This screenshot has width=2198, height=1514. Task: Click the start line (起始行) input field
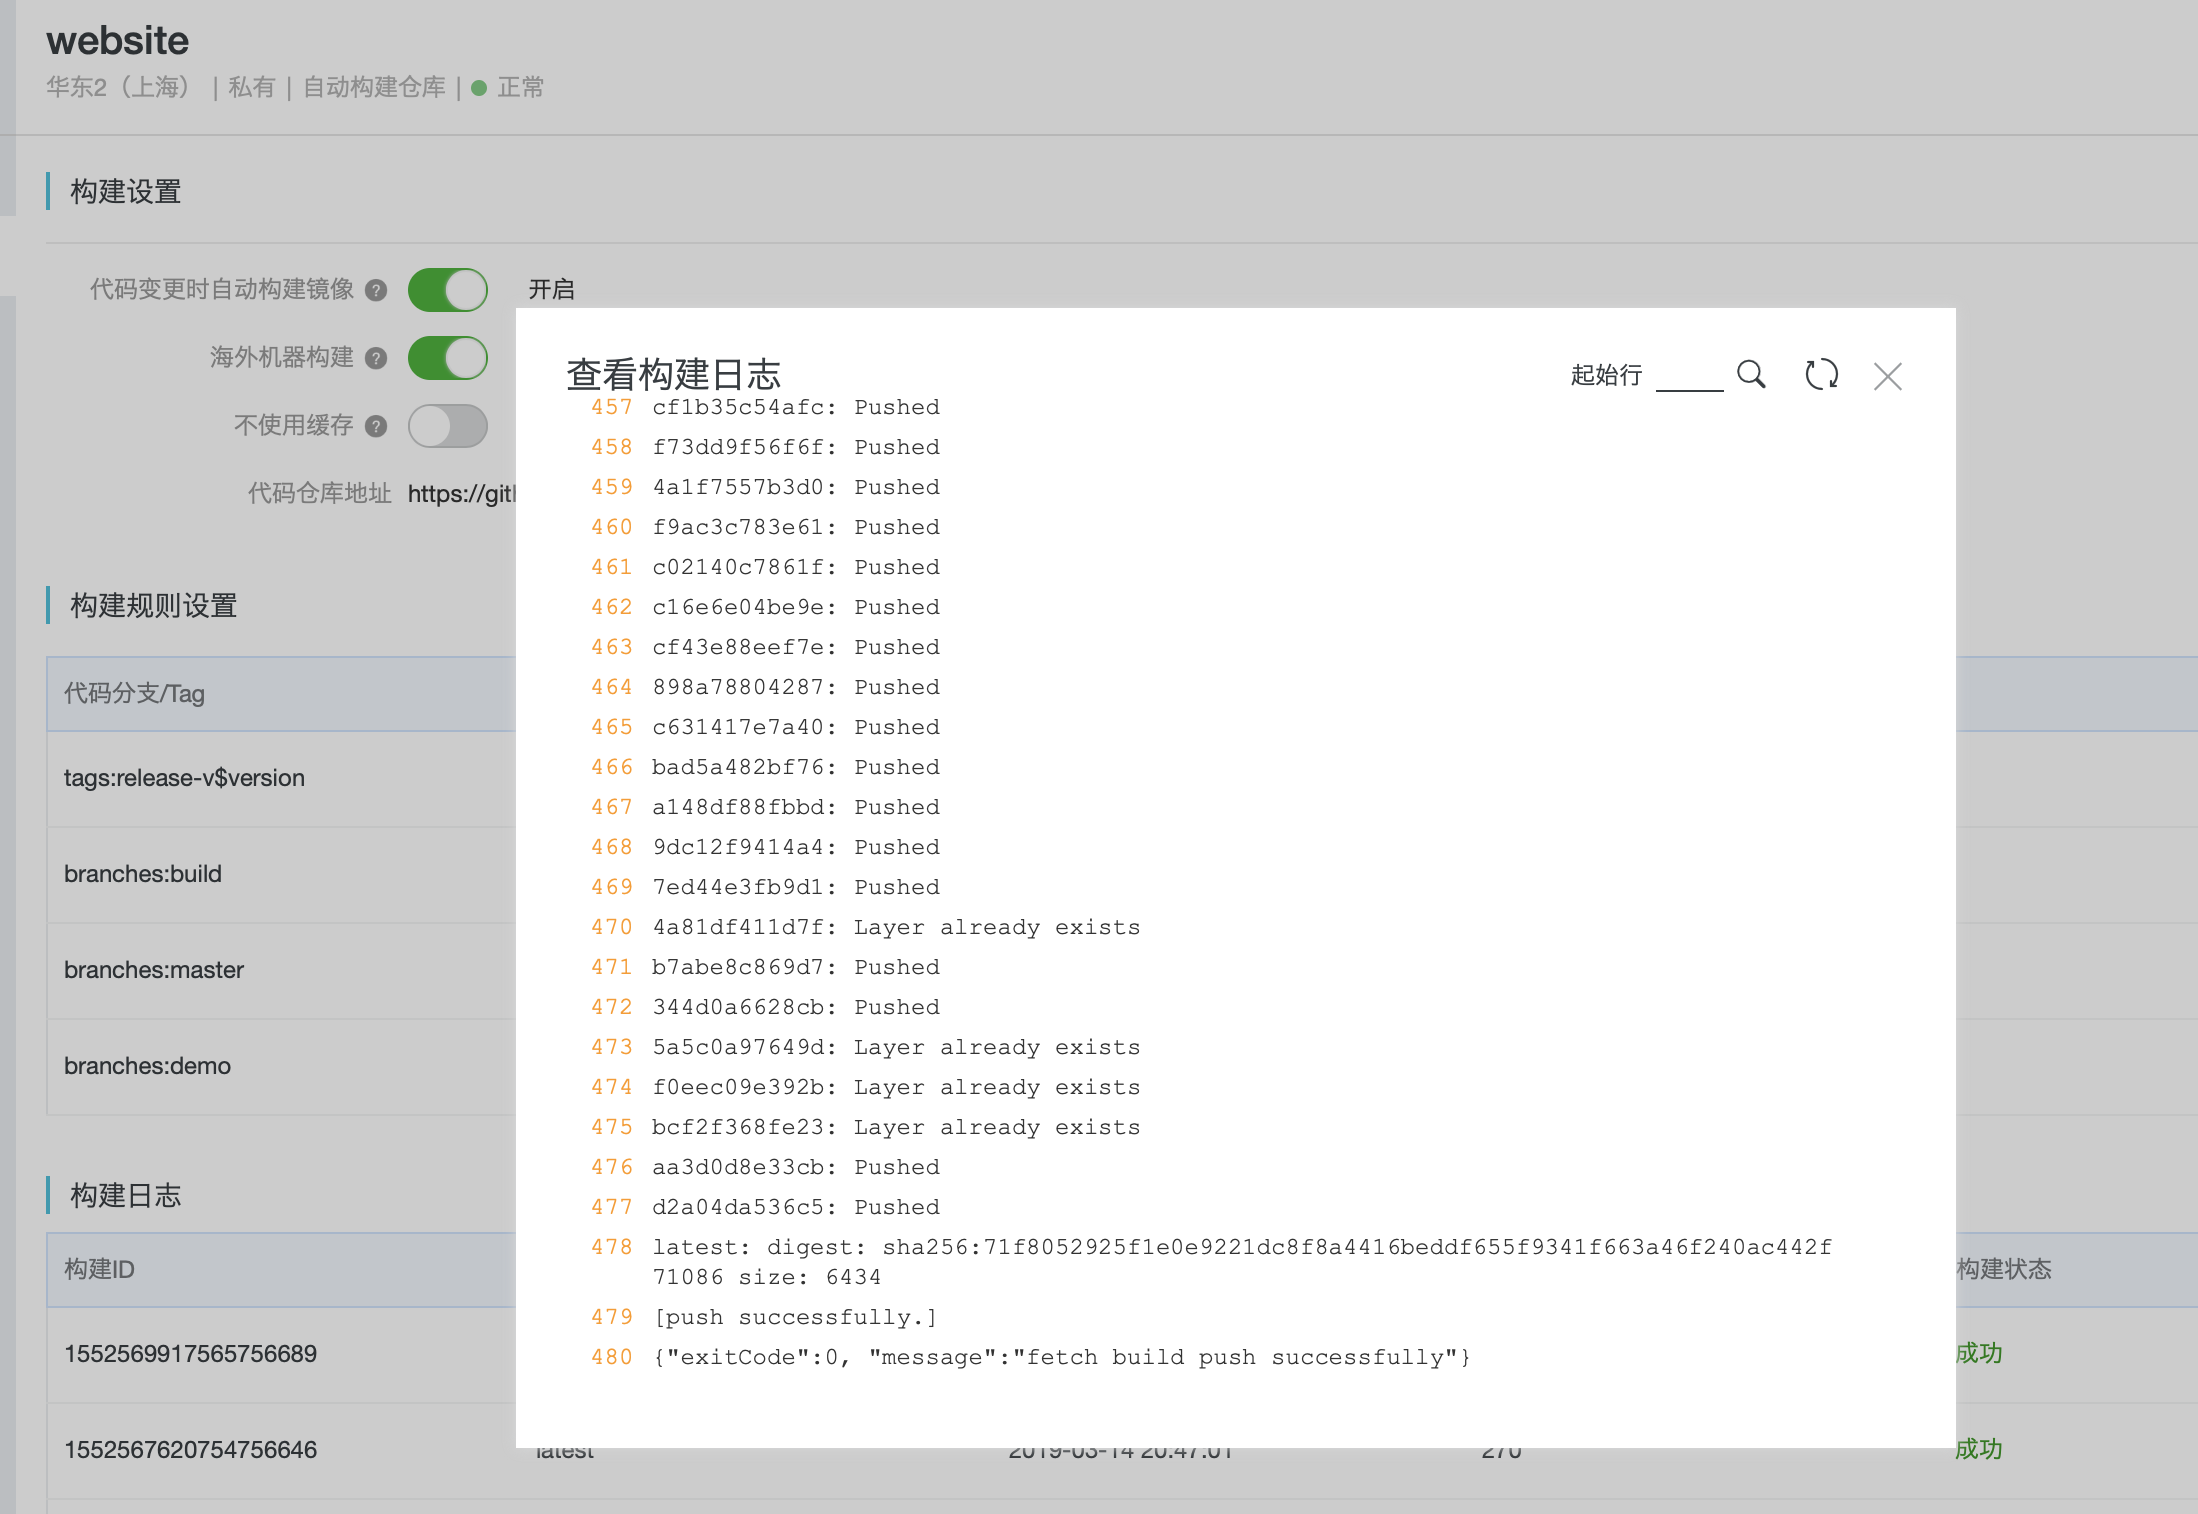point(1689,375)
